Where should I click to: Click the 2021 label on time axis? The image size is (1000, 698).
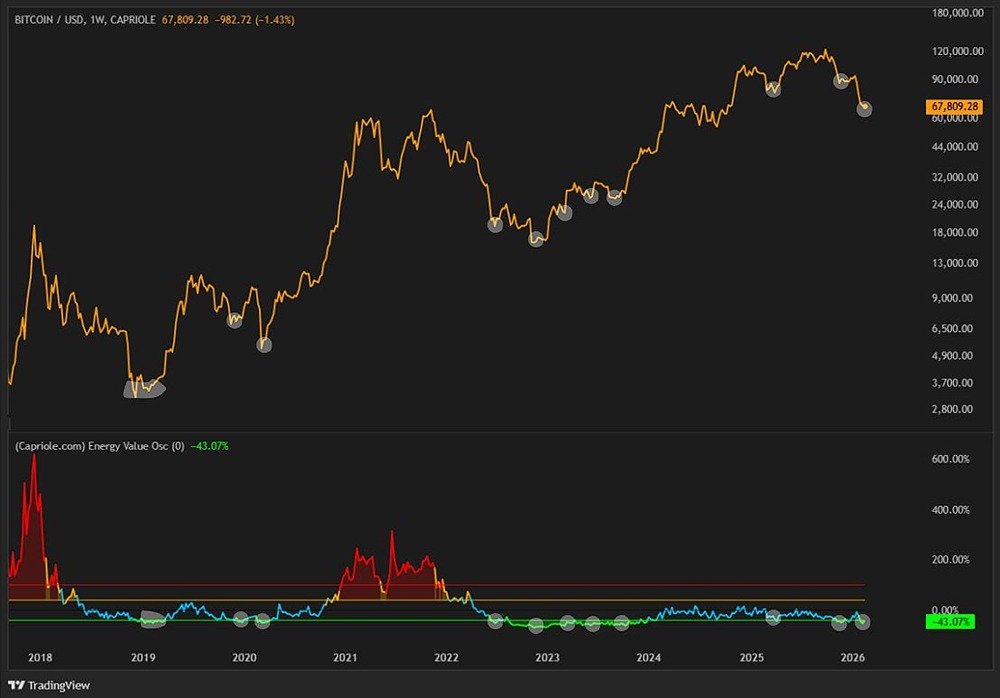click(345, 657)
